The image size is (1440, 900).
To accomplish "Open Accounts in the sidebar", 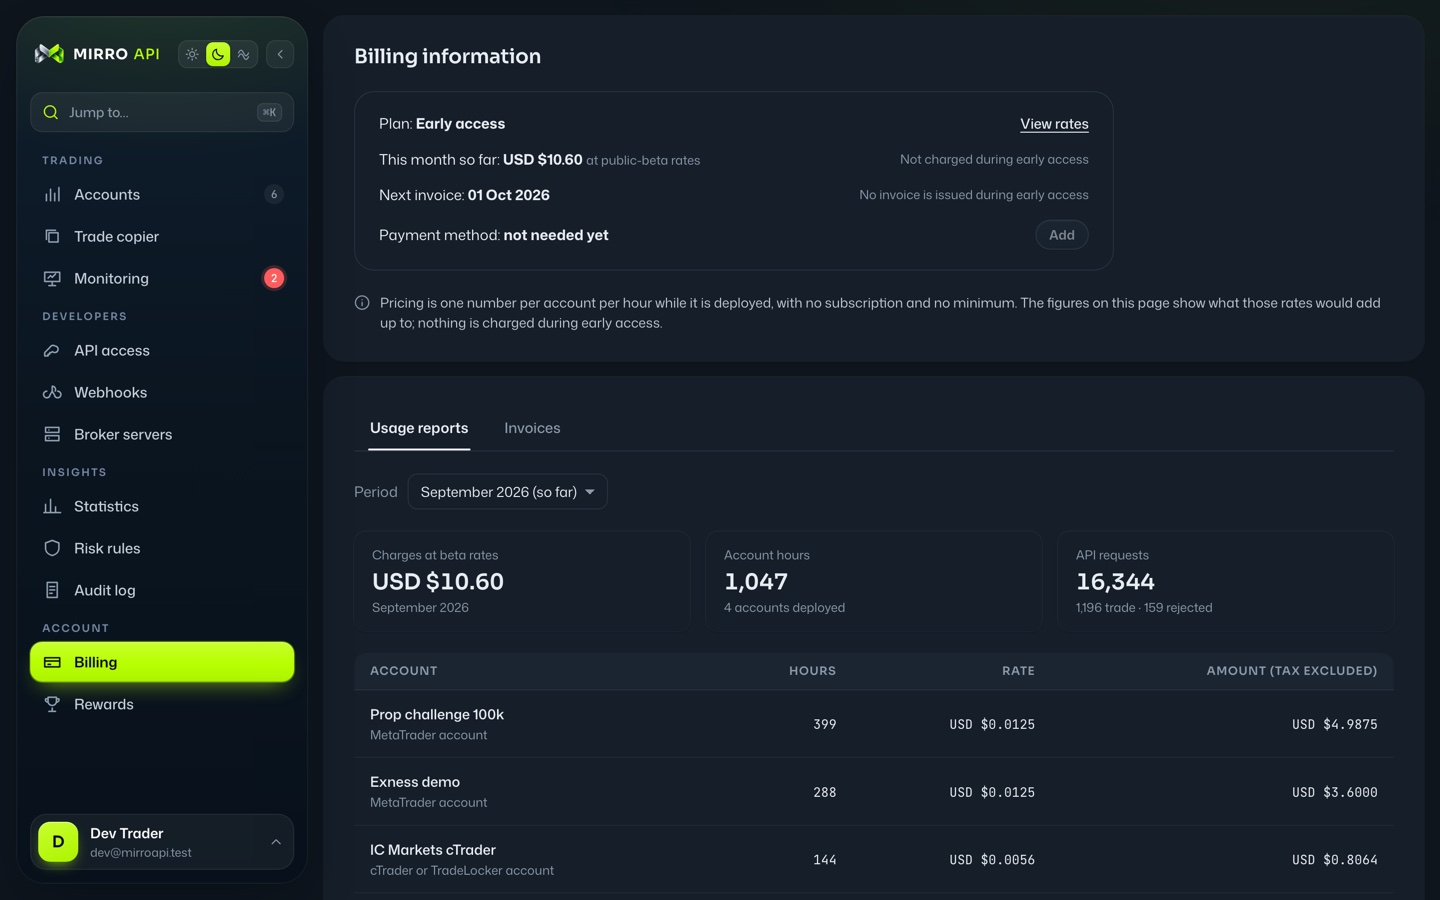I will [x=162, y=194].
